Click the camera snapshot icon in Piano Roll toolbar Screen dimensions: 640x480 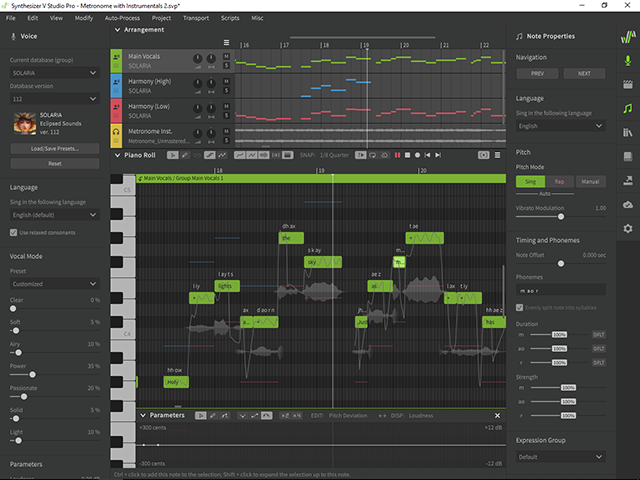484,155
